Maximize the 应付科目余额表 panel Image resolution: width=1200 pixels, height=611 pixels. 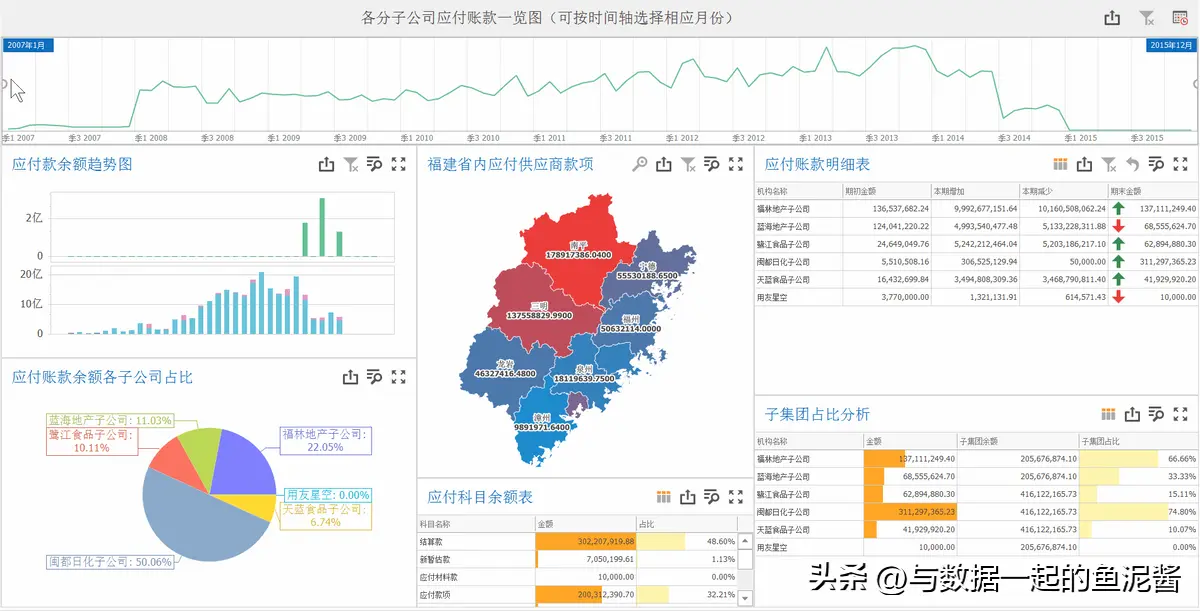pyautogui.click(x=735, y=497)
